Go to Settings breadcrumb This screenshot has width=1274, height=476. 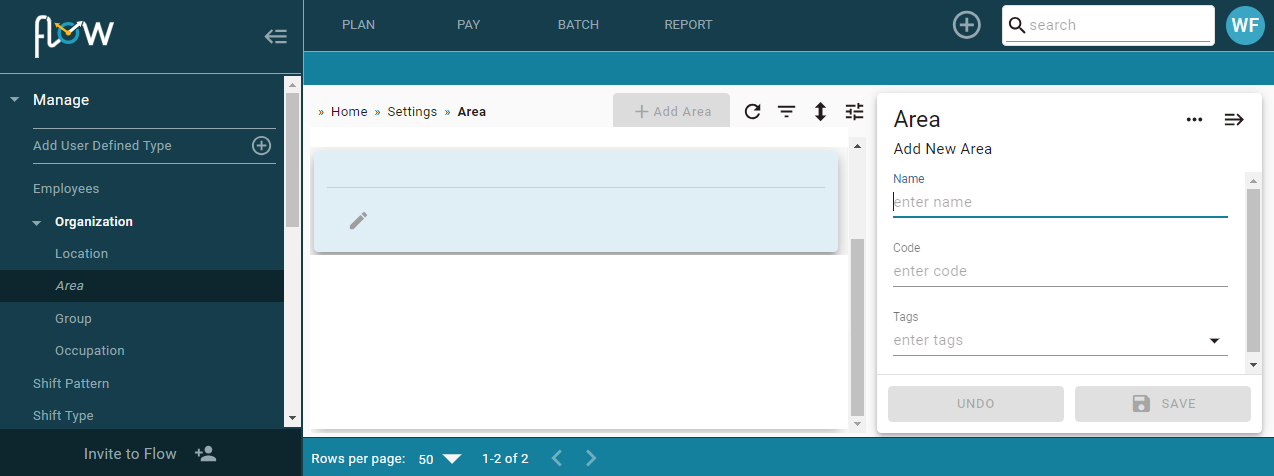[412, 112]
